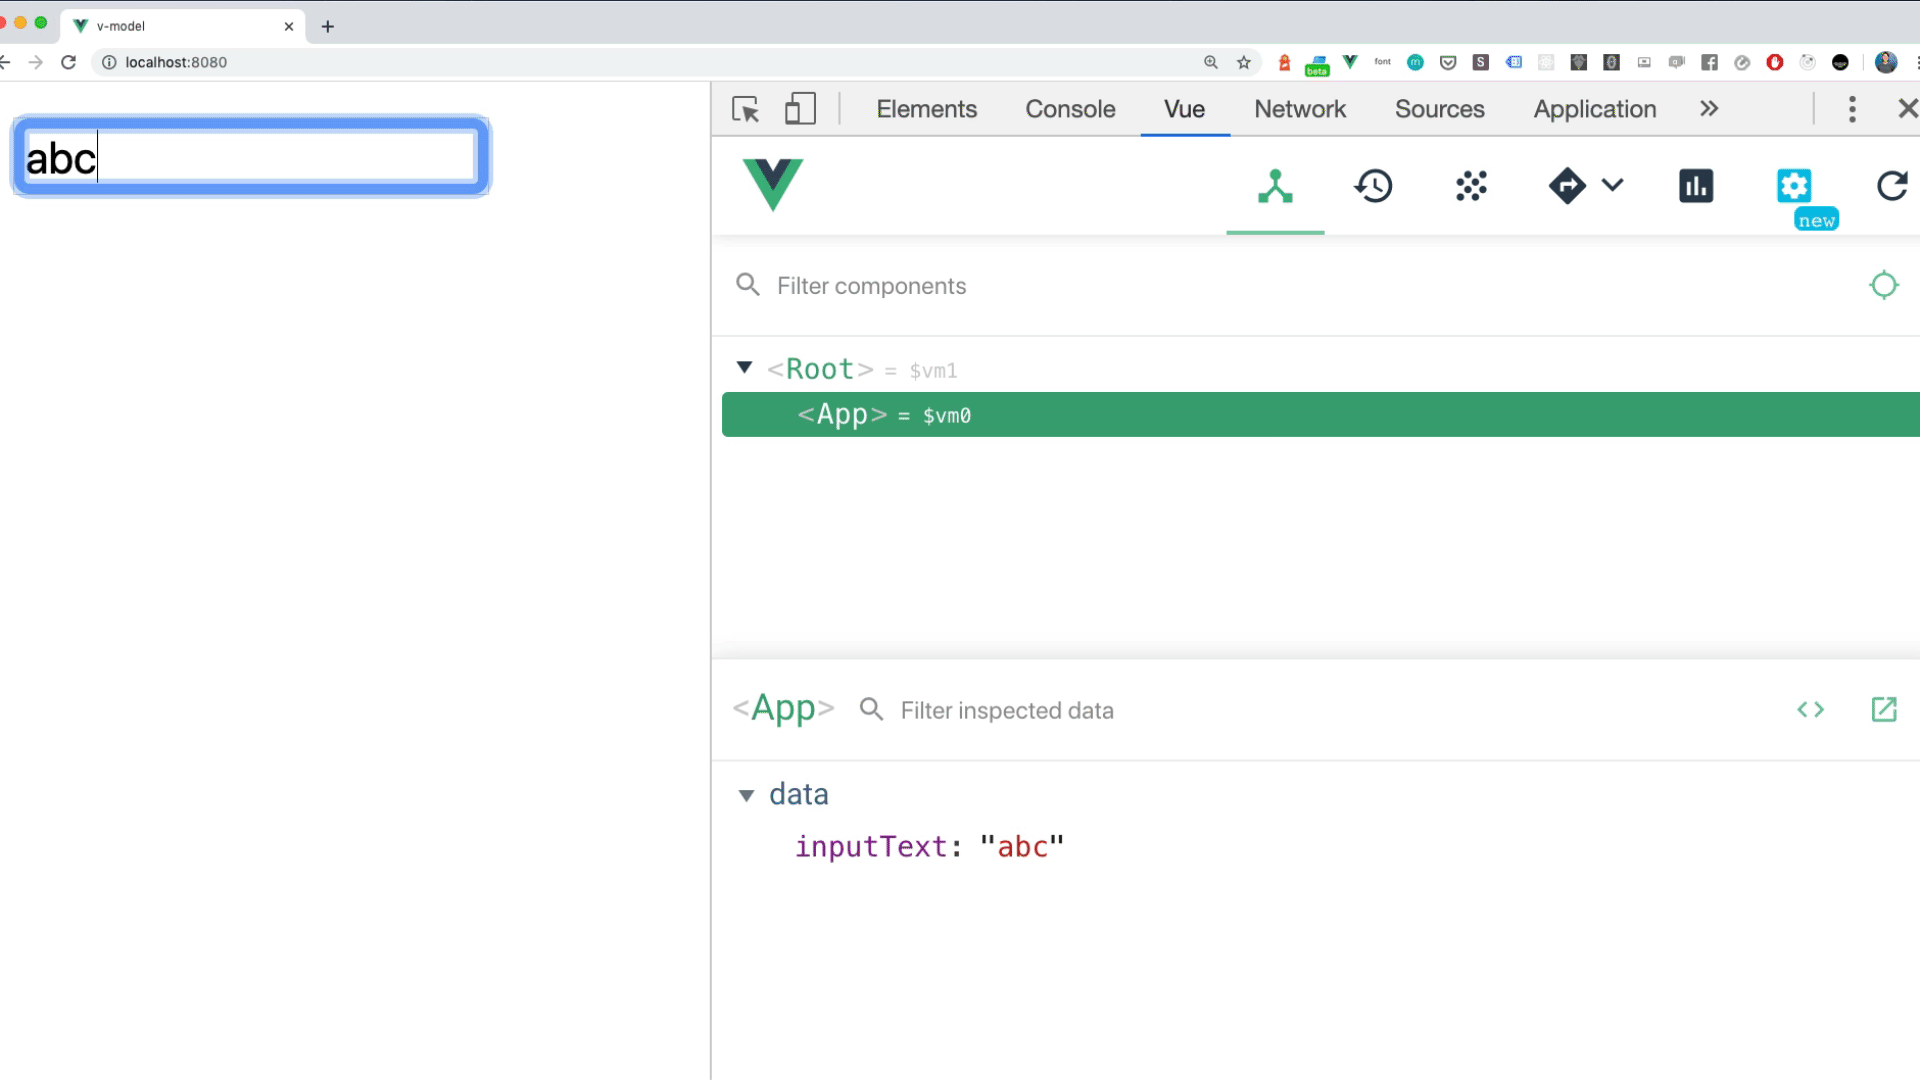
Task: Open the Performance bar chart tab
Action: (1696, 187)
